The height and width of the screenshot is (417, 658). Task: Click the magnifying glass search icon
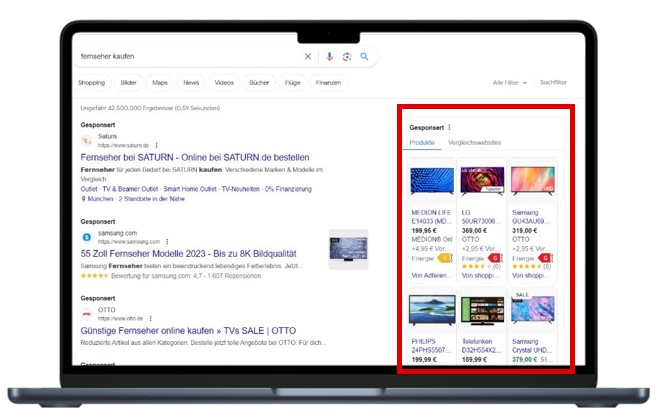pos(364,57)
